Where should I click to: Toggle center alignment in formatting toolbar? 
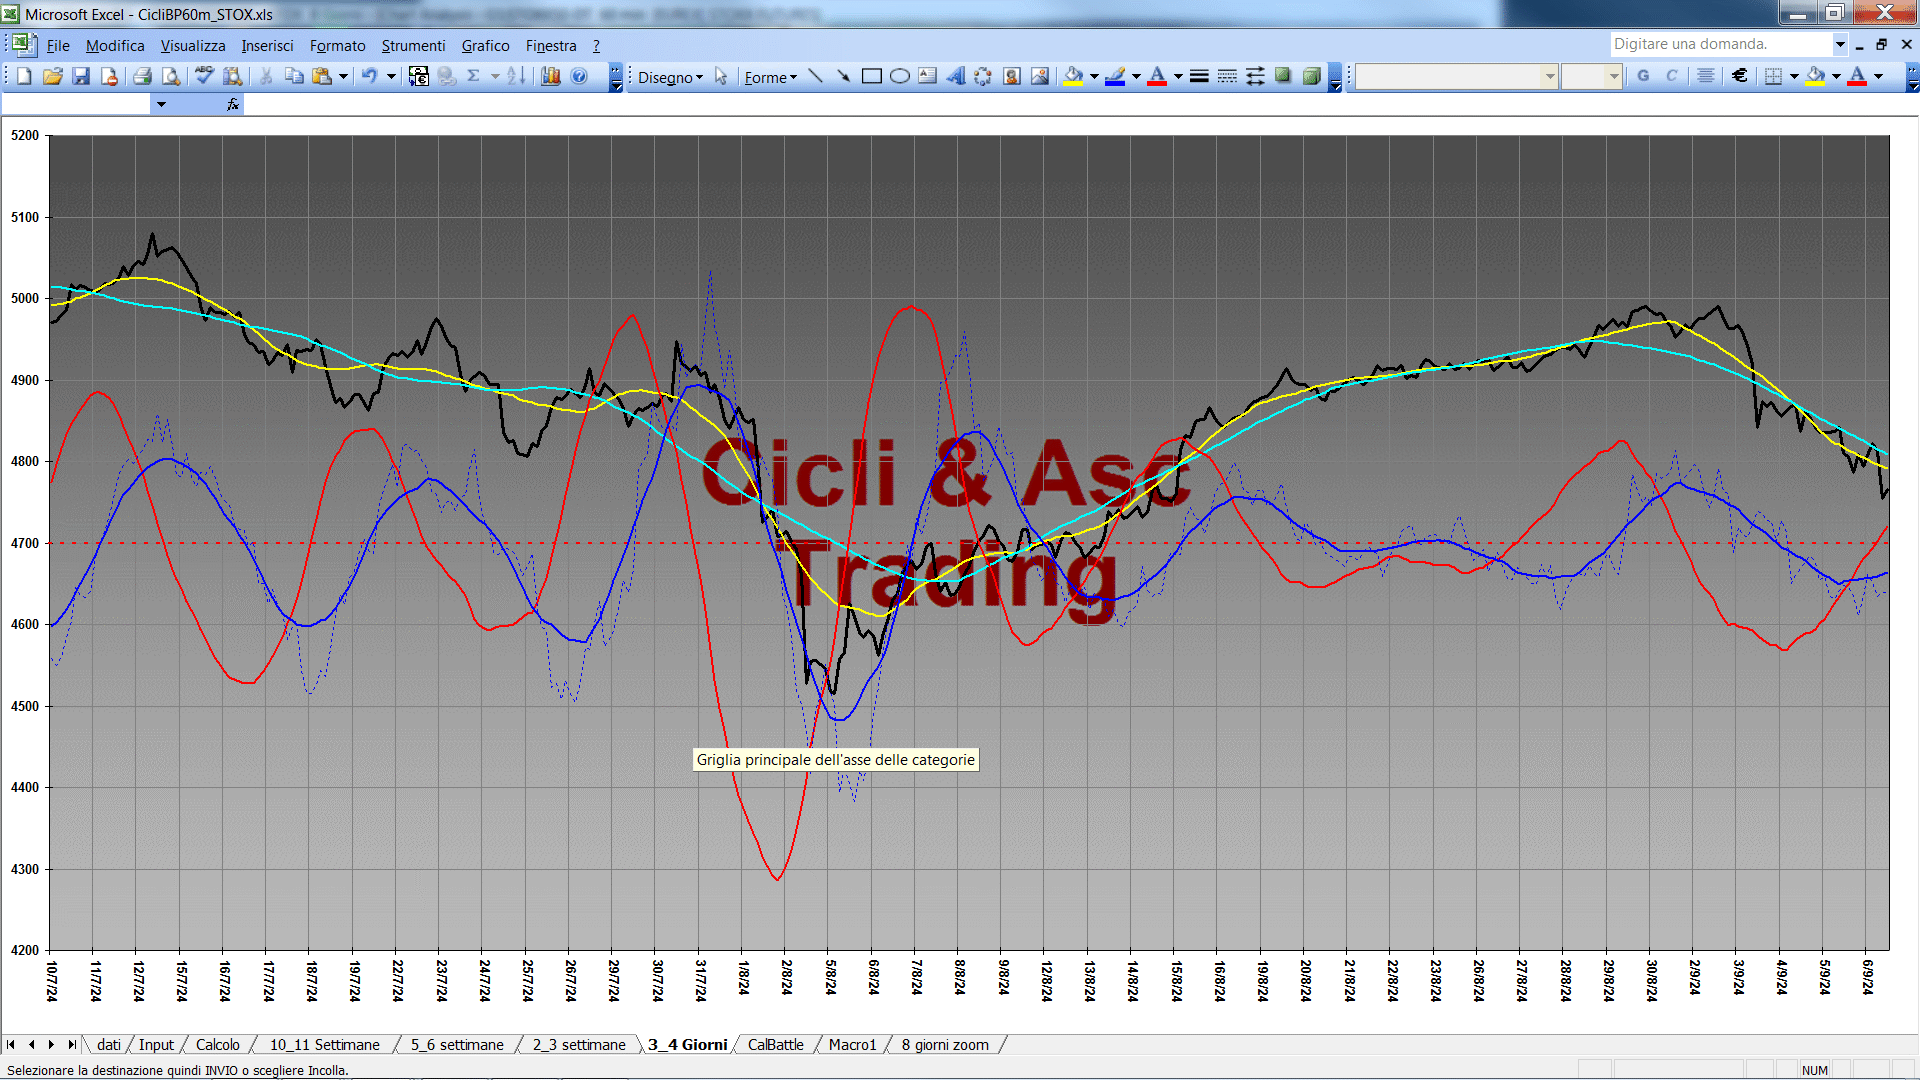click(1705, 76)
